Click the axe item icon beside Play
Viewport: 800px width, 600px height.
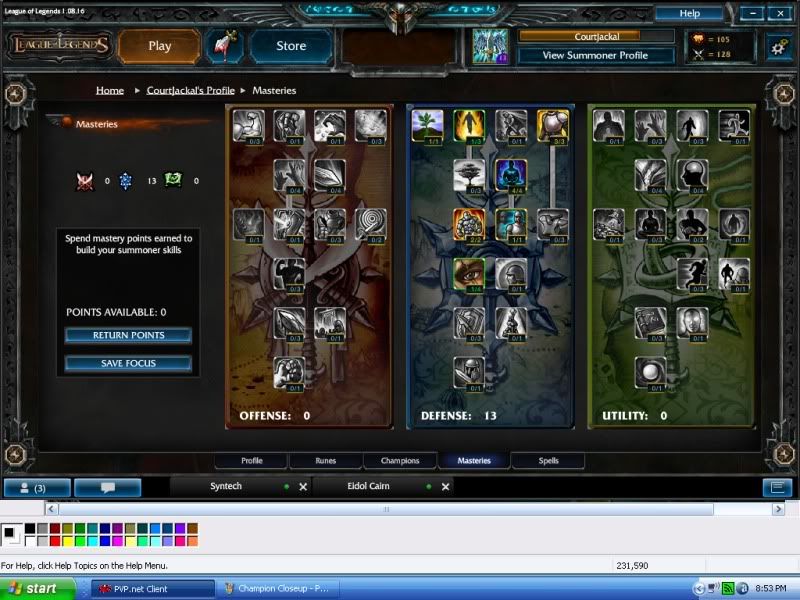tap(223, 46)
